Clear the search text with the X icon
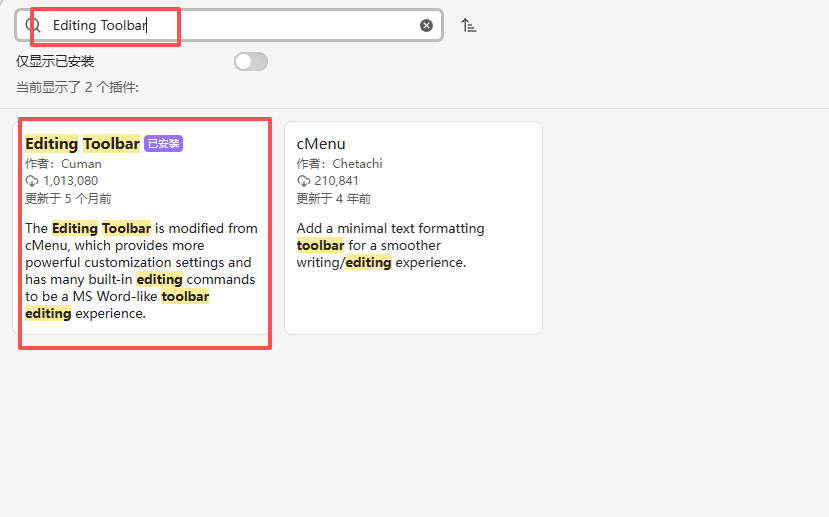 427,25
